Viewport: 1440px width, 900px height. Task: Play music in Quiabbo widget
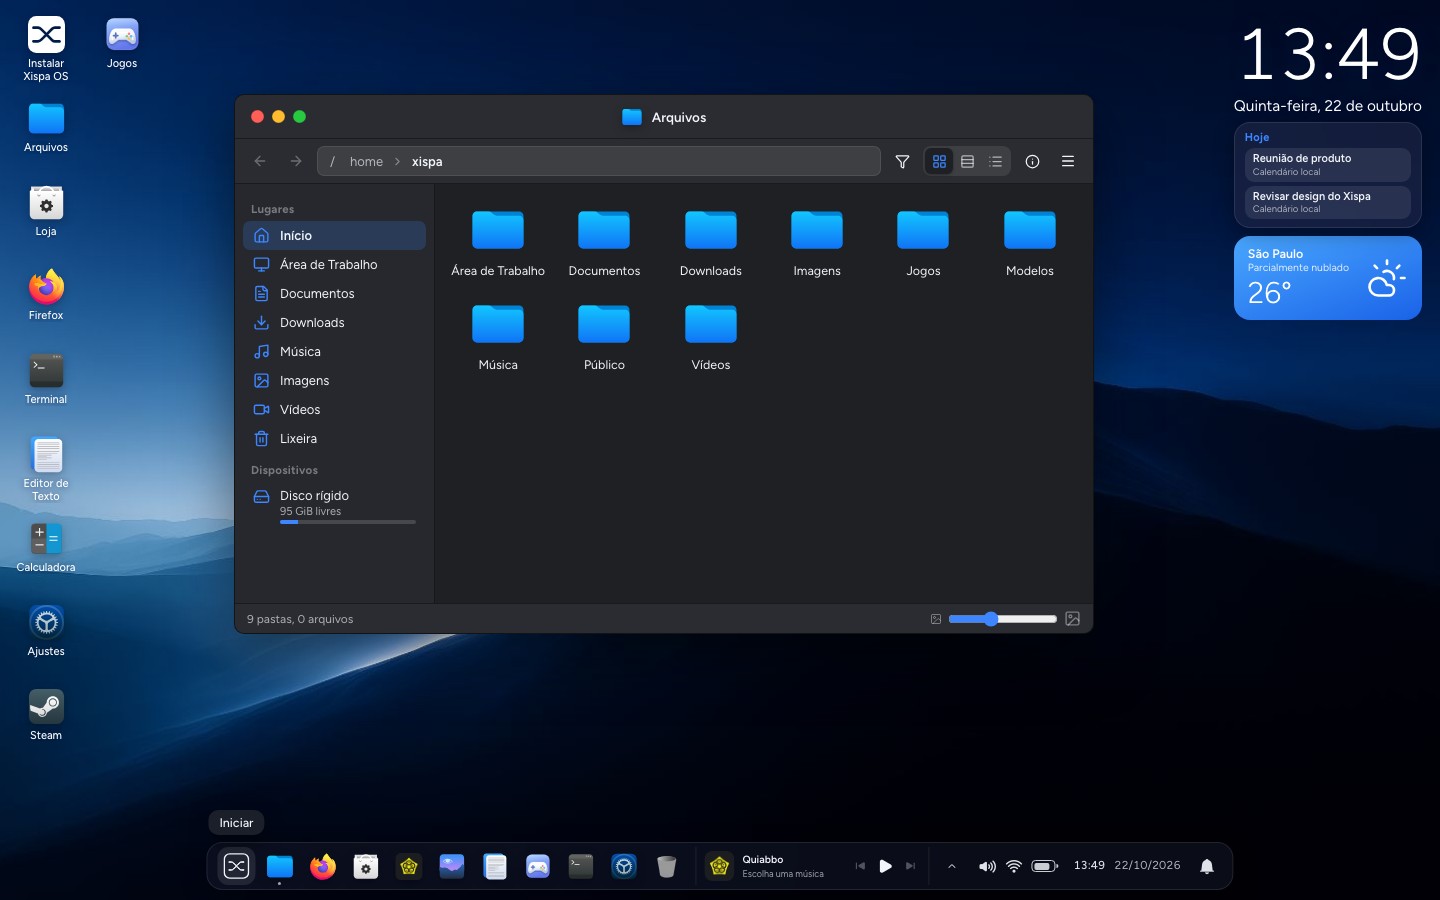(885, 866)
